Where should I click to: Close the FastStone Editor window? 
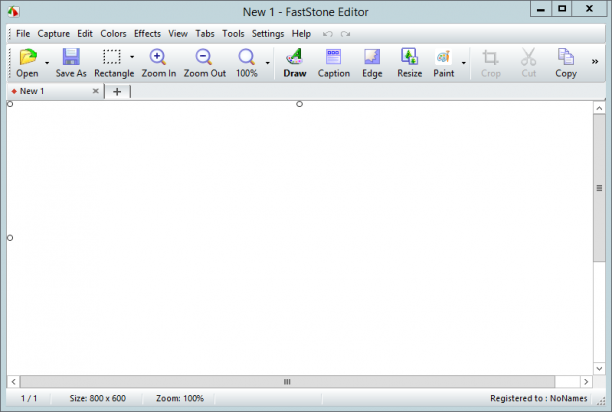589,9
